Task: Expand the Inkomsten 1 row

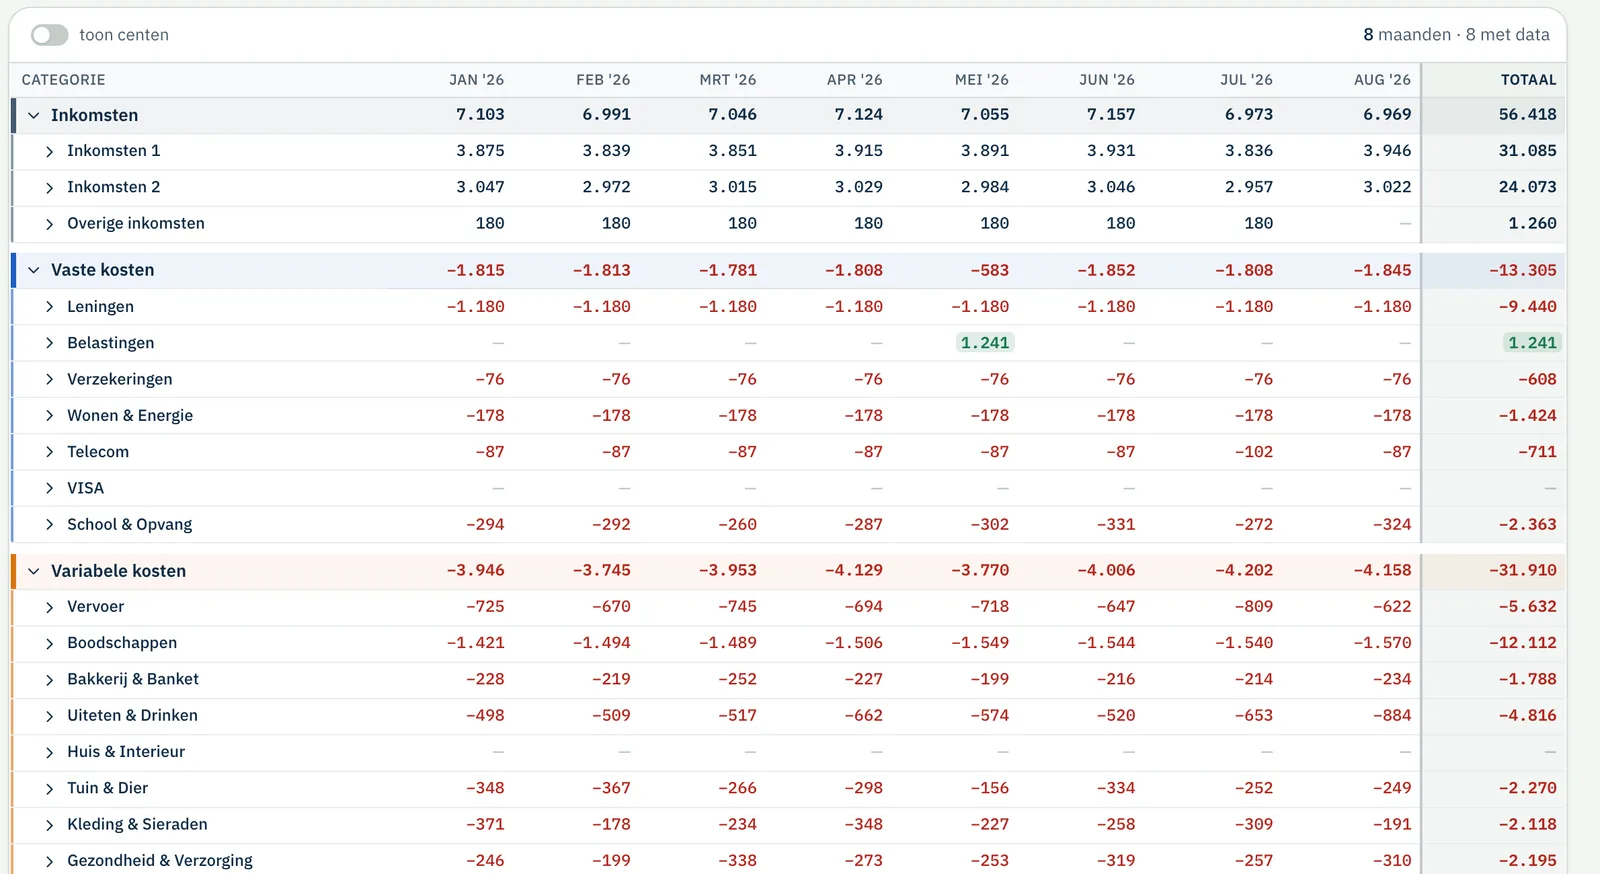Action: 50,151
